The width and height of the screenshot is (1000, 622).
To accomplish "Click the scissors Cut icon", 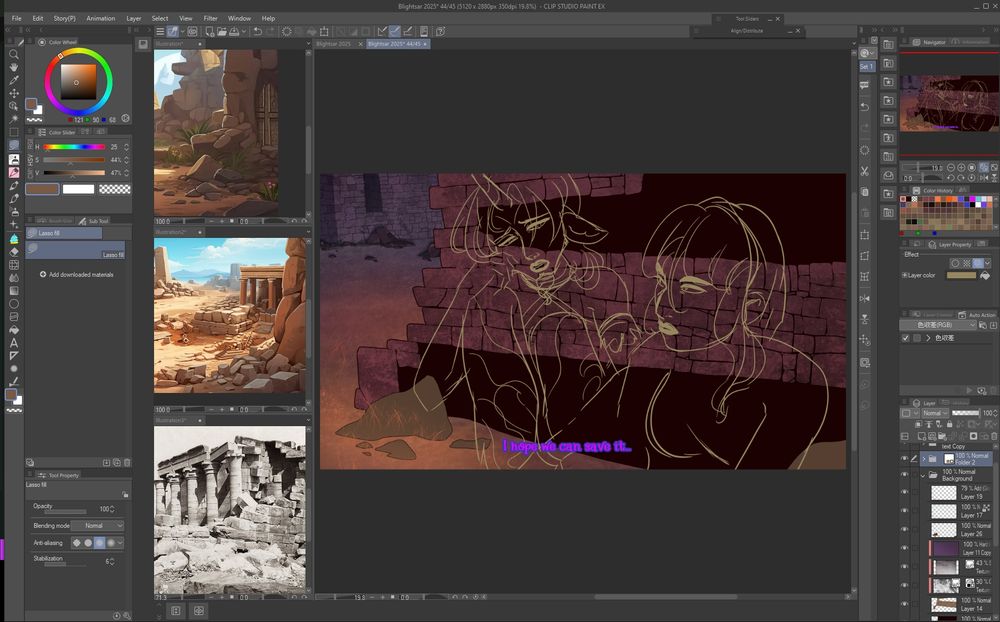I will tap(865, 173).
